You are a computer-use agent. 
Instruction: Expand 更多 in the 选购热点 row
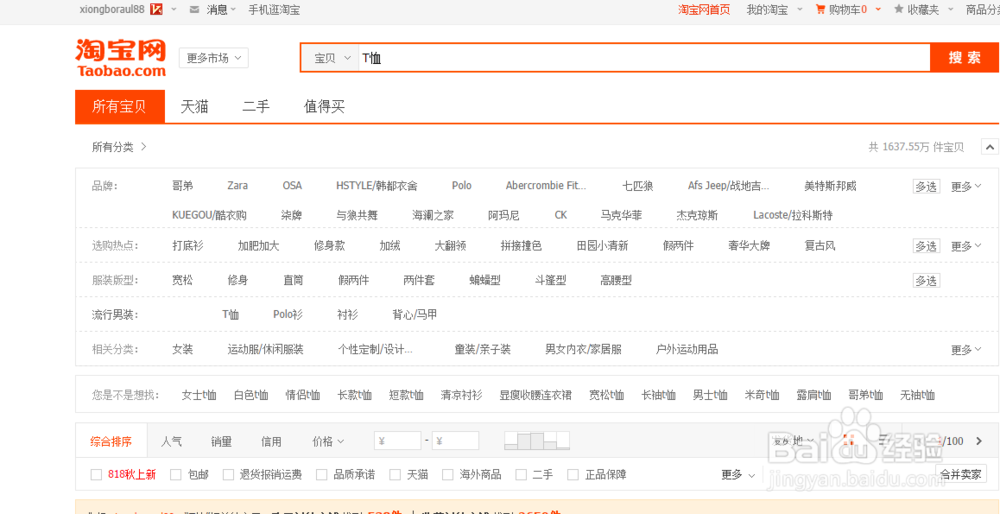[x=966, y=246]
